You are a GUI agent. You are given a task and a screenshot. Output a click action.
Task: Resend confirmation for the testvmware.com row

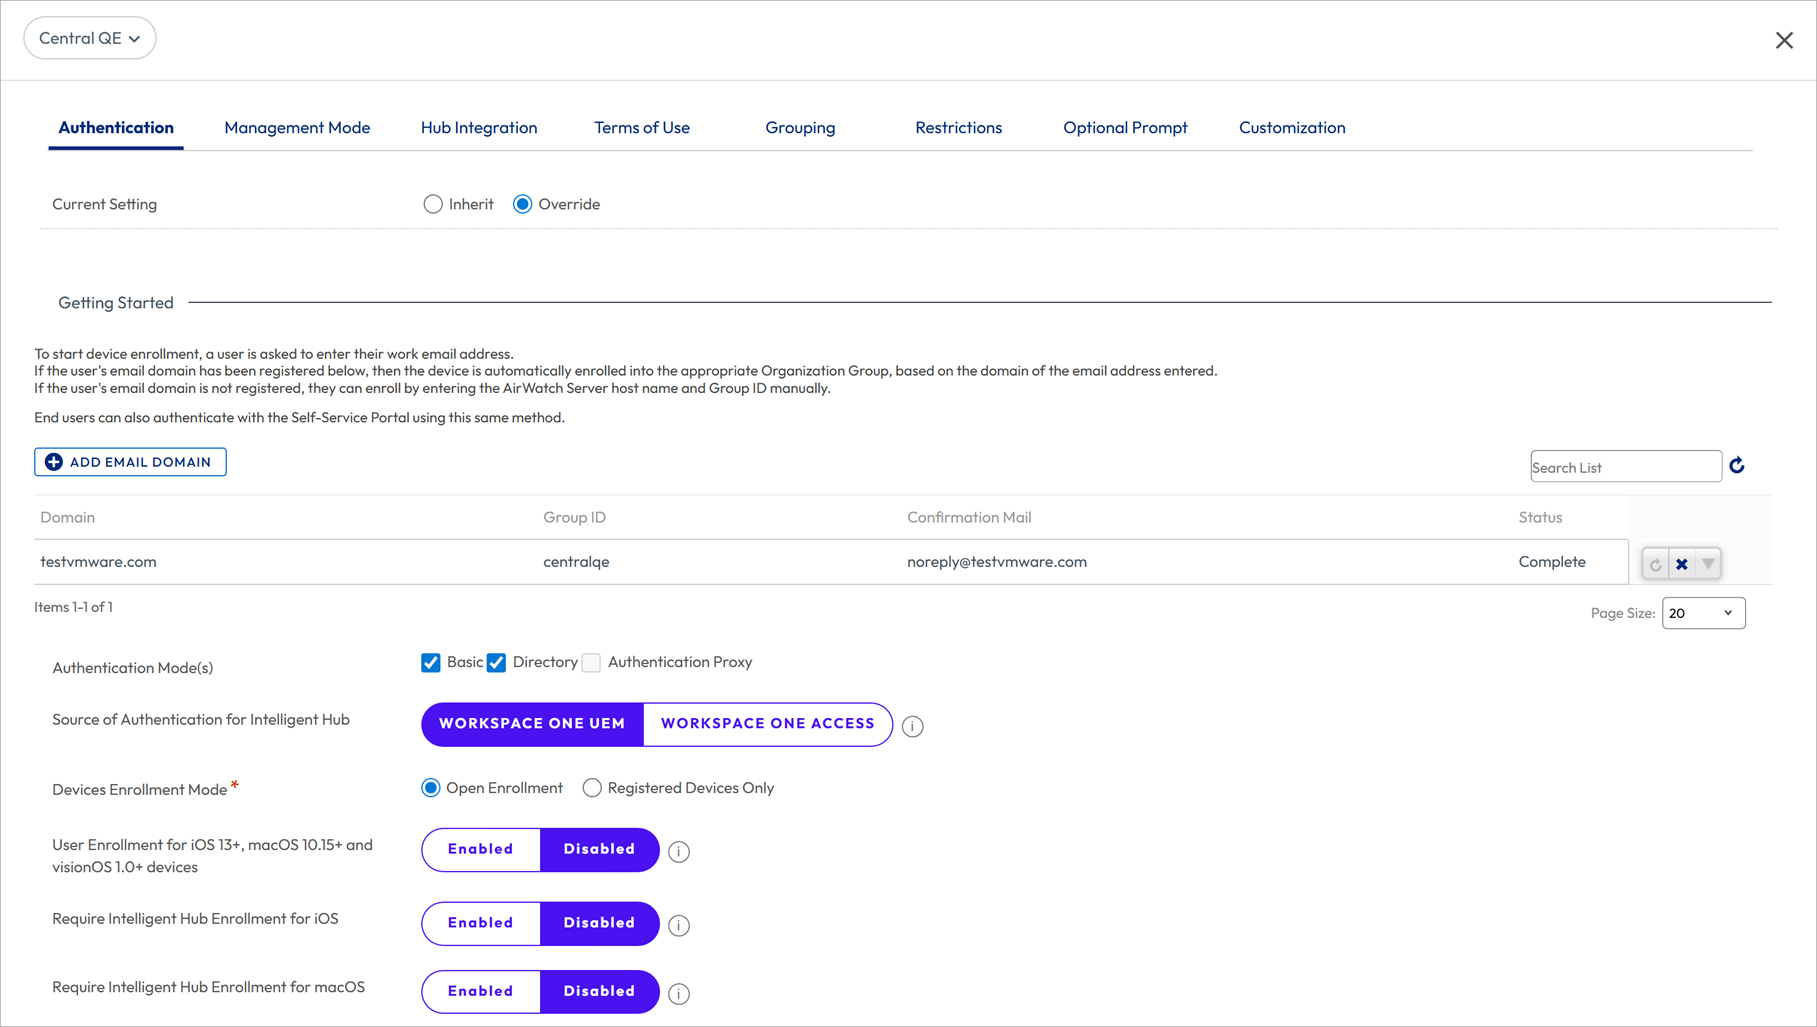click(1656, 564)
